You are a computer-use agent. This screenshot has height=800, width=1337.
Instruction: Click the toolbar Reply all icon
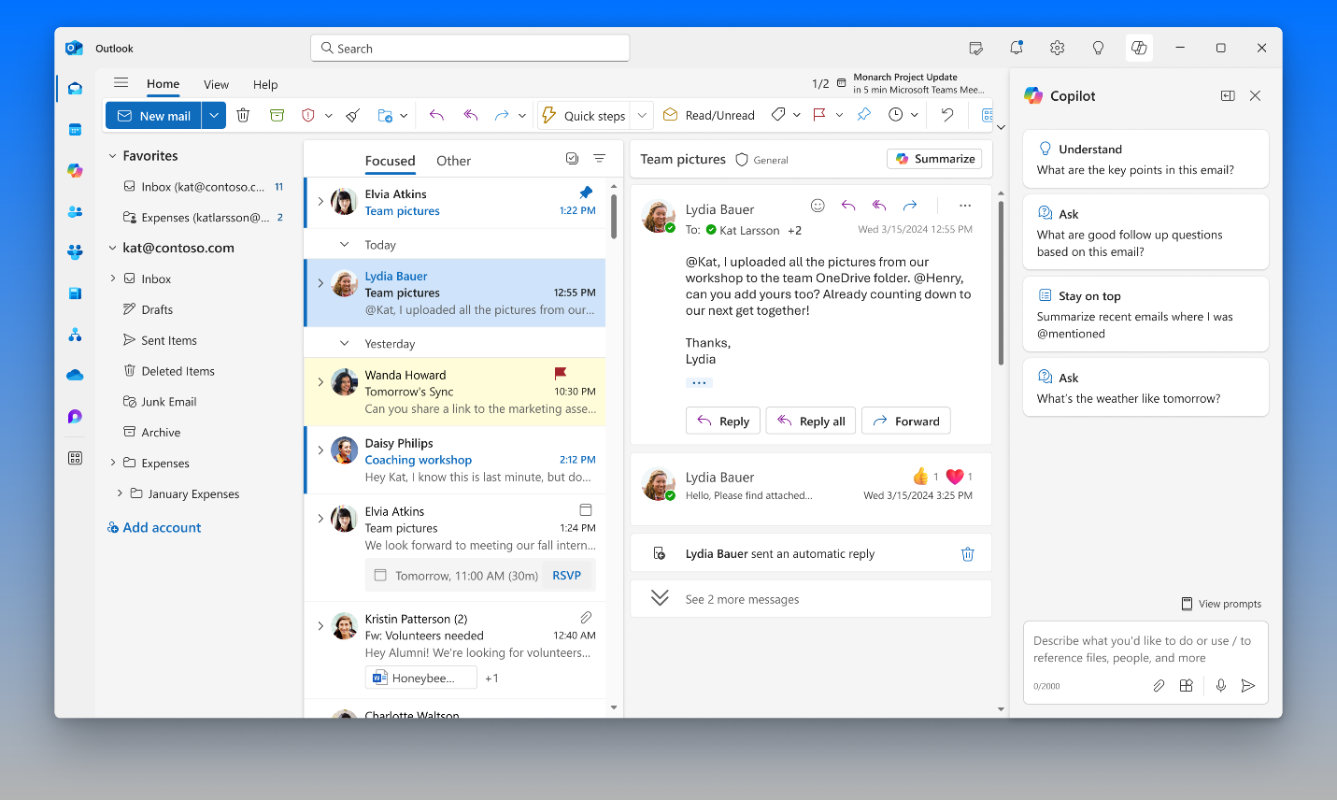point(470,116)
